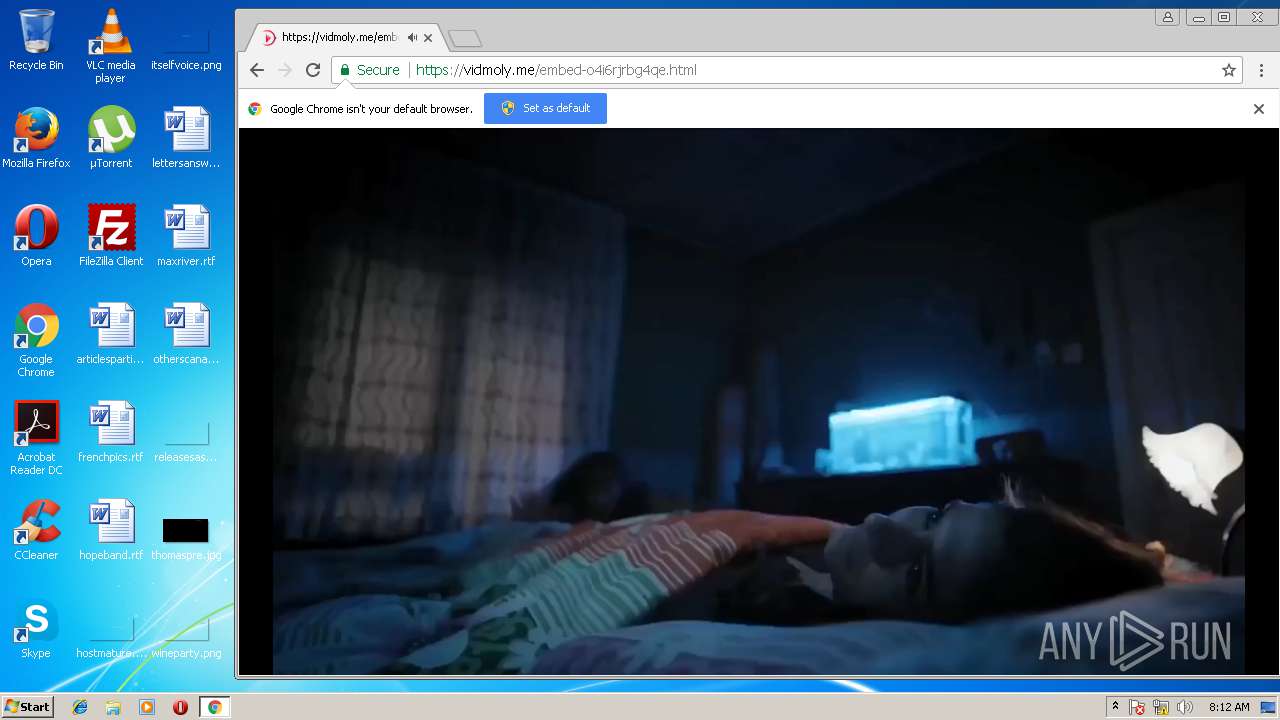
Task: Select the releasesas file
Action: 186,440
